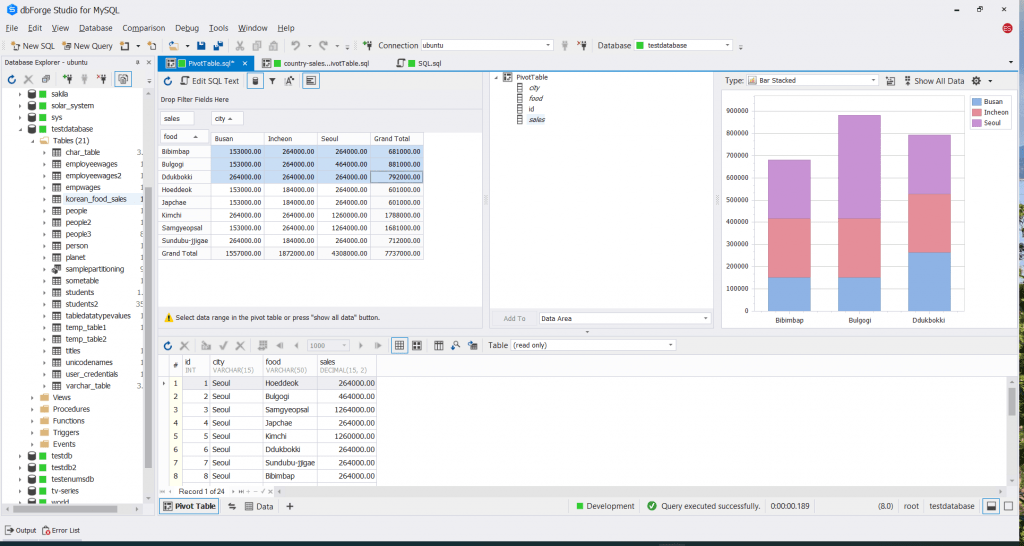1024x546 pixels.
Task: Select the Data view tab at bottom
Action: point(259,506)
